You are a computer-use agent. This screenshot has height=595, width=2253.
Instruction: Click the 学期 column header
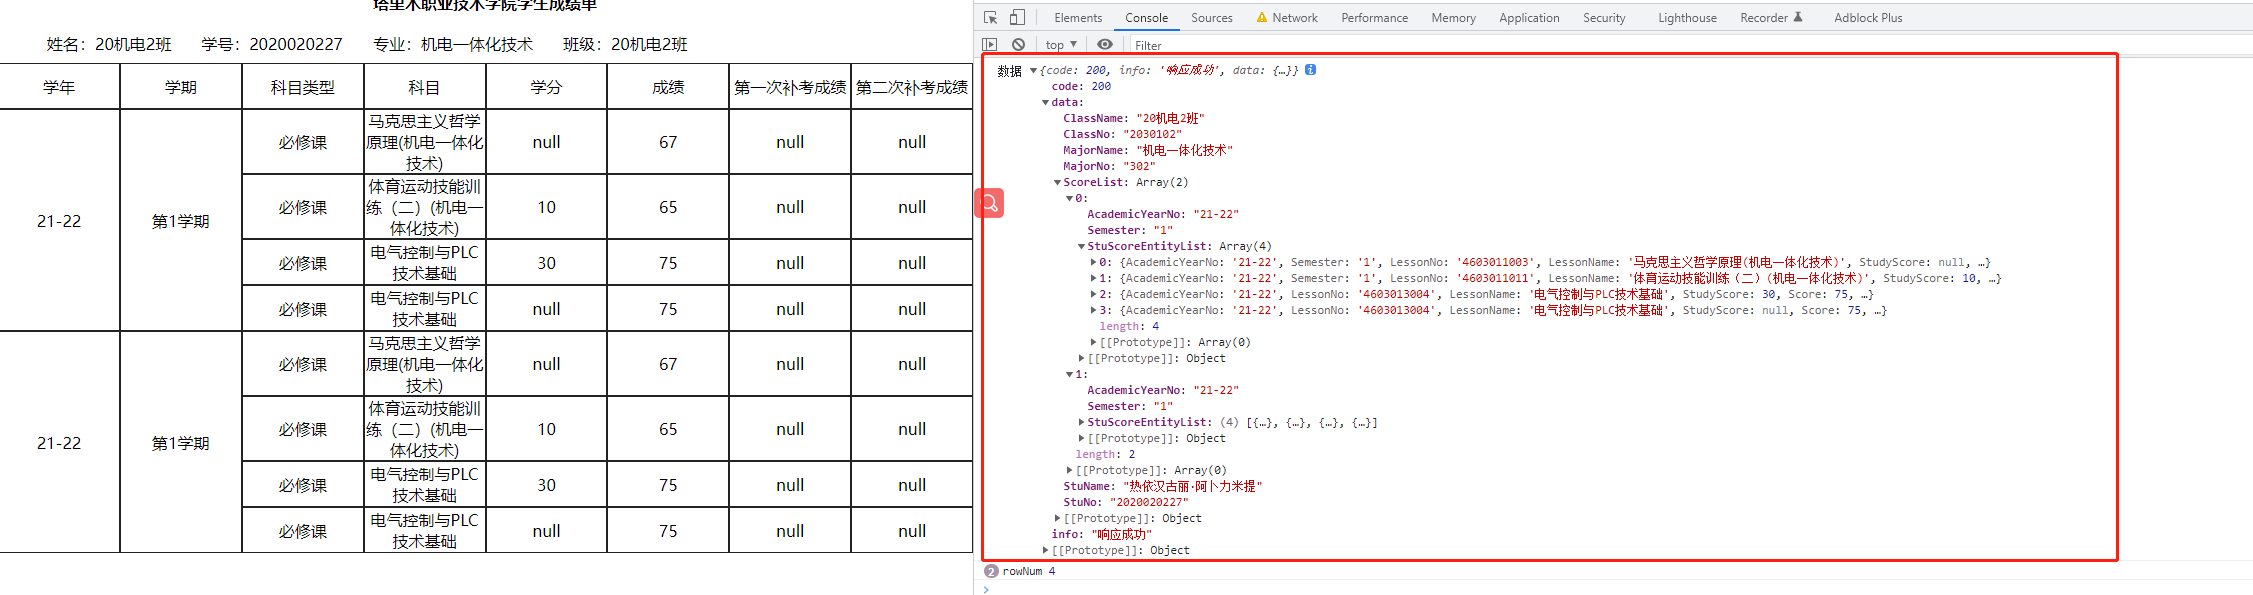181,87
